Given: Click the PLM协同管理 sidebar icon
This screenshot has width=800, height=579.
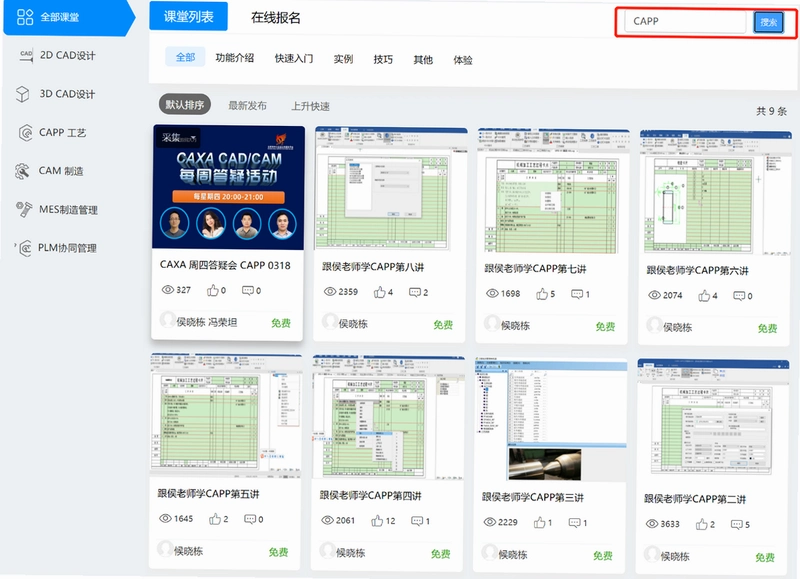Looking at the screenshot, I should pos(24,248).
